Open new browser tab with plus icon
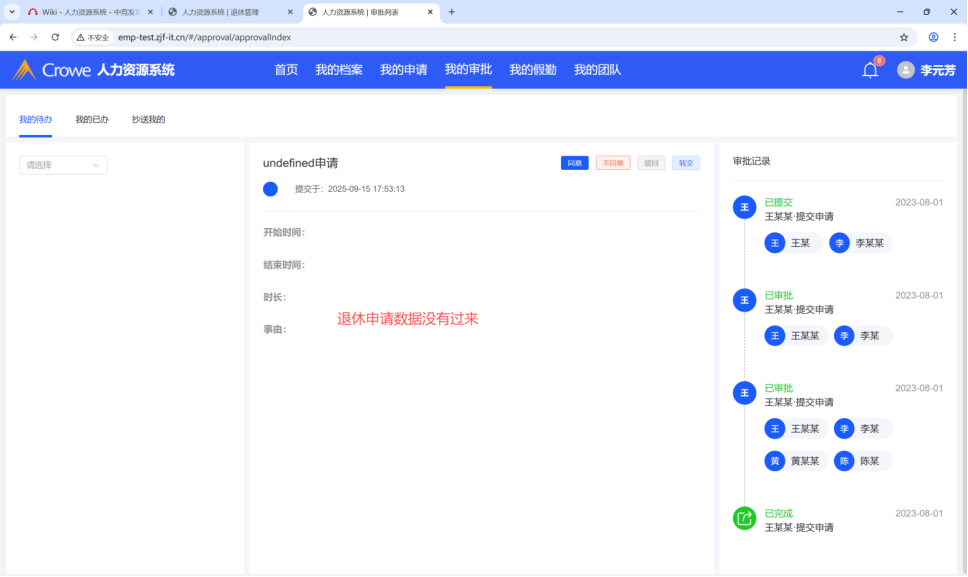 point(452,12)
